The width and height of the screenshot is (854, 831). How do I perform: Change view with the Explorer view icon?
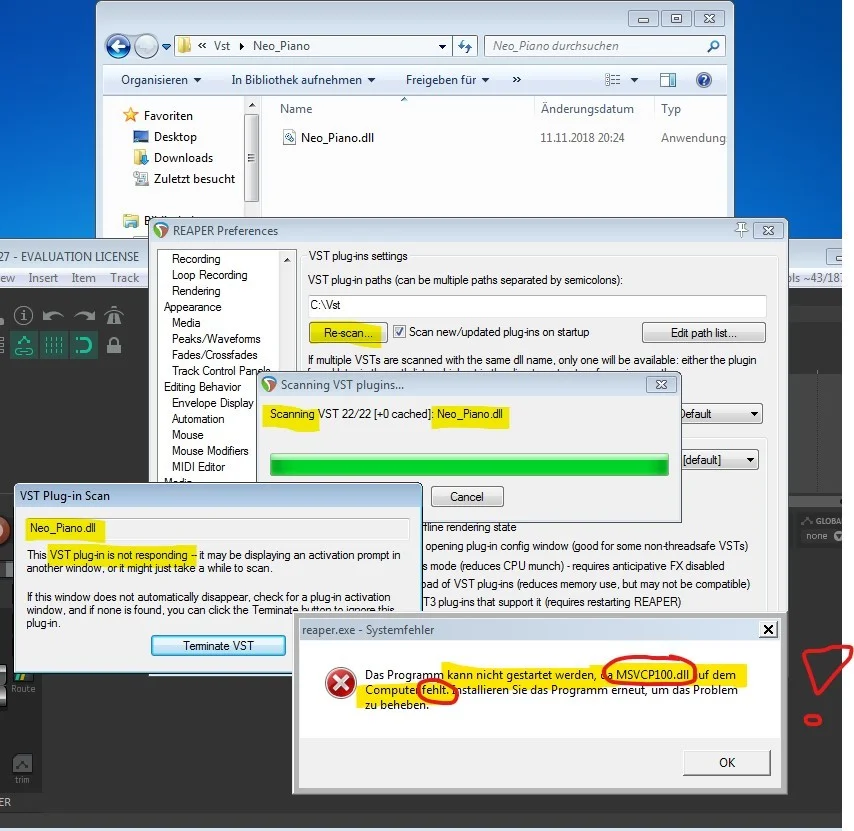click(613, 80)
